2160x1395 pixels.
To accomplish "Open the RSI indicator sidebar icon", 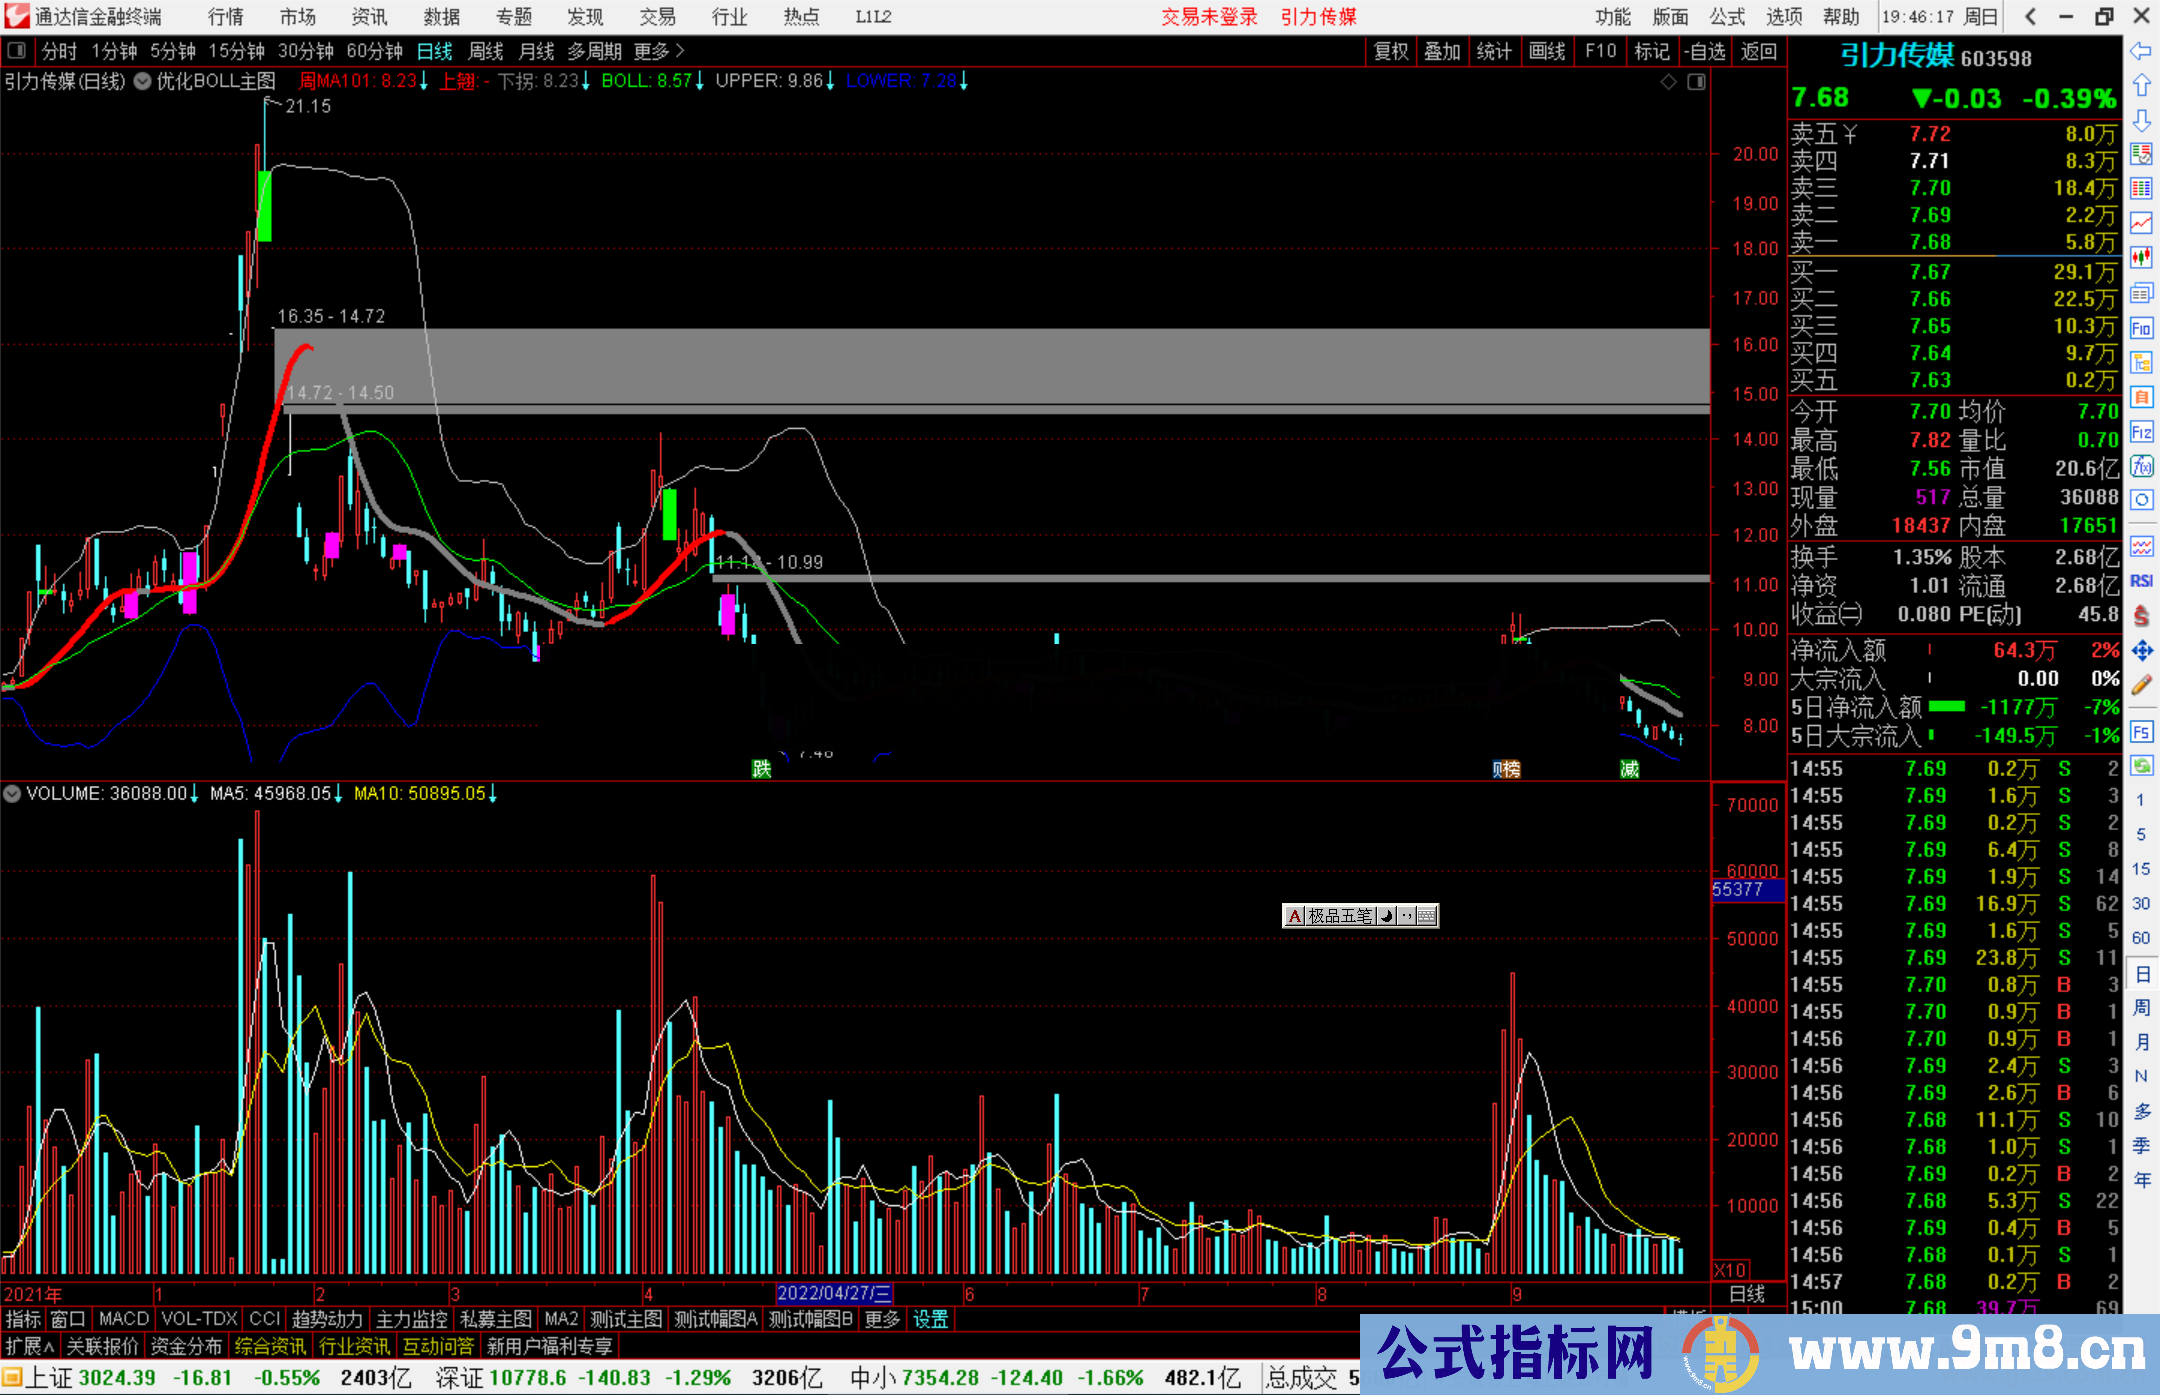I will tap(2141, 581).
